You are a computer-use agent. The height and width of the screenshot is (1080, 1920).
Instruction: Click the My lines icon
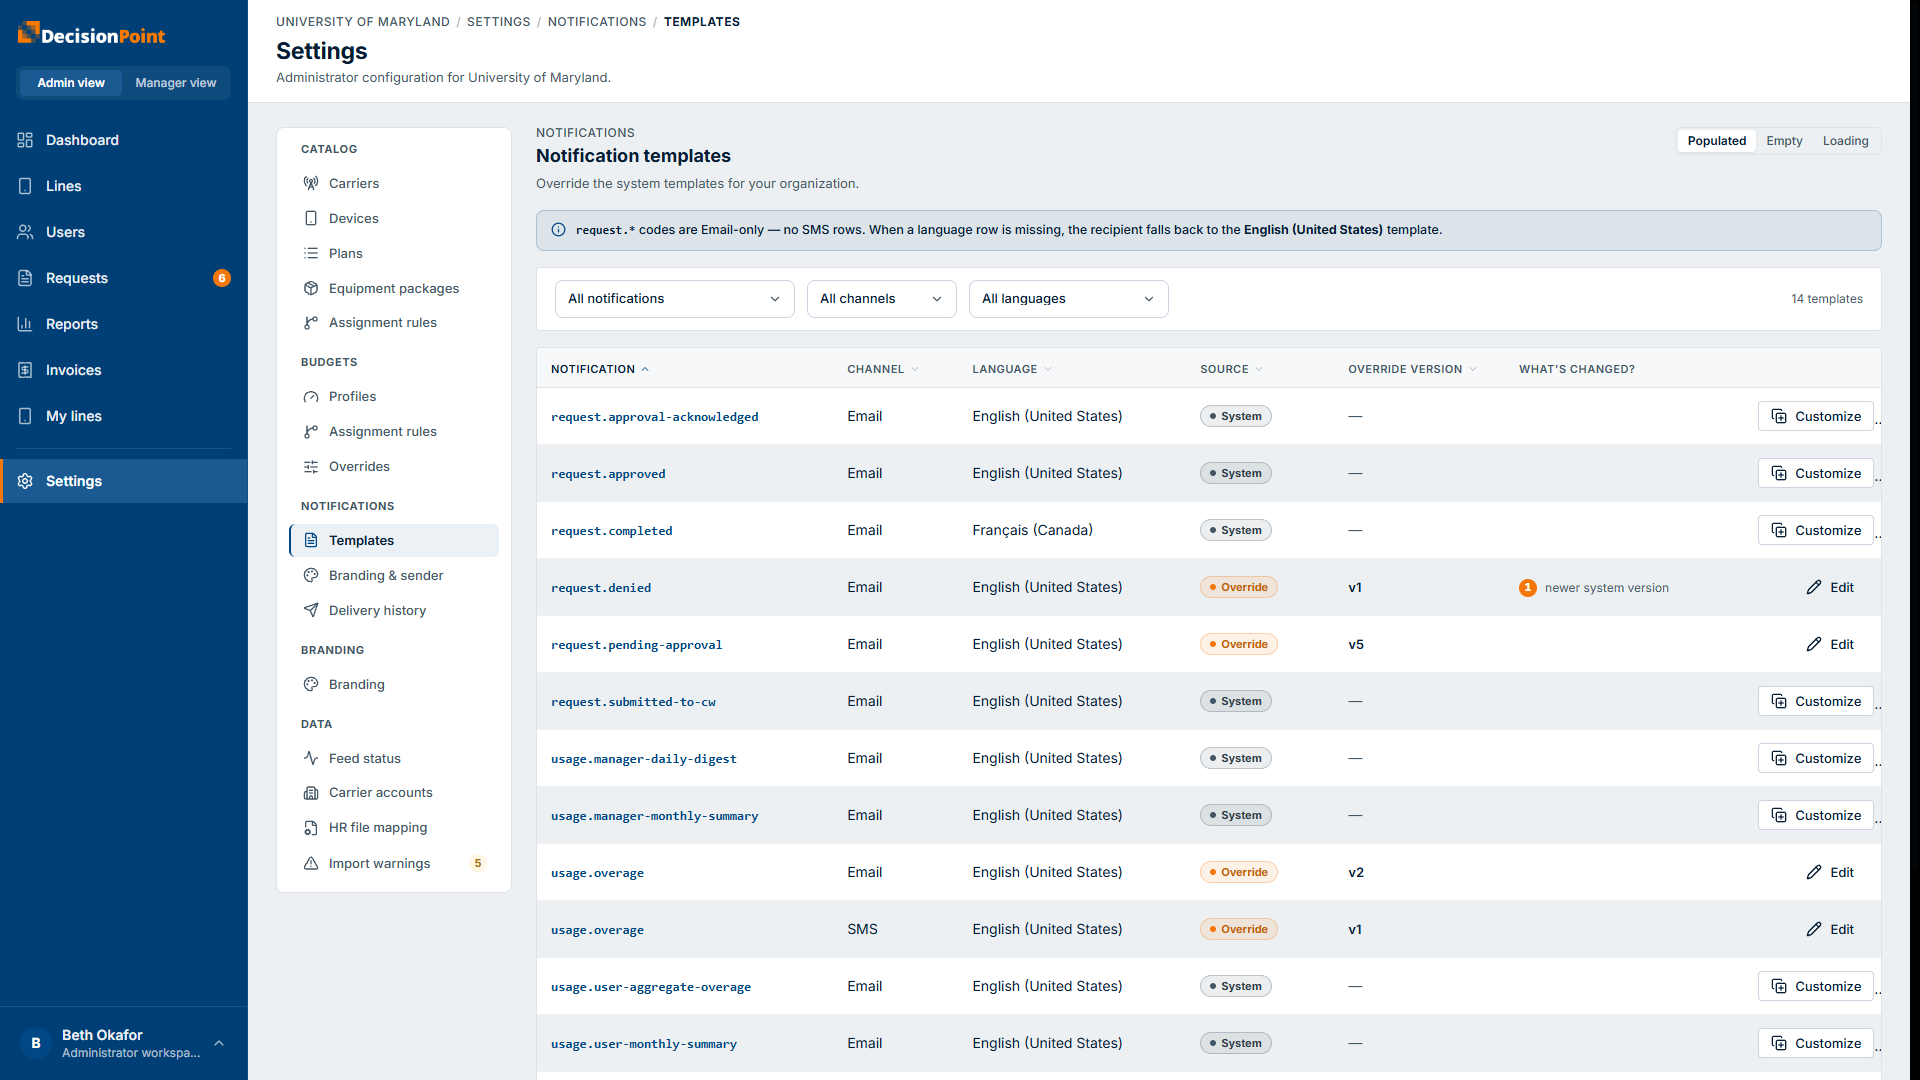25,416
